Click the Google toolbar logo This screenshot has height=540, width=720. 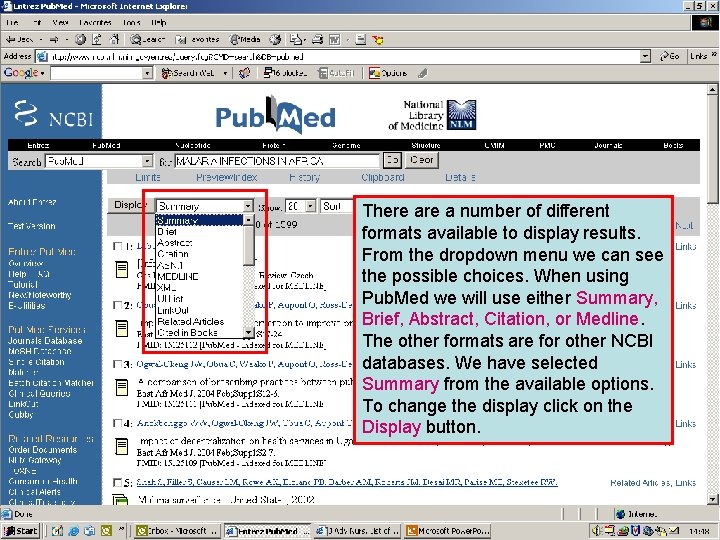click(x=23, y=73)
